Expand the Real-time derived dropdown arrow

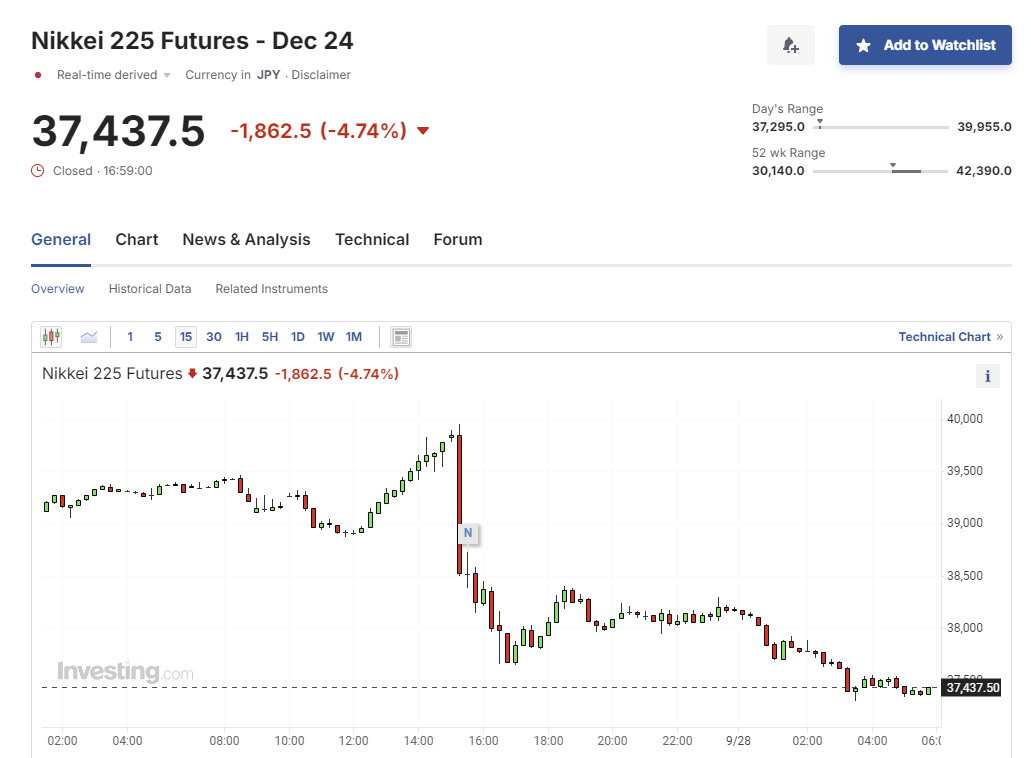click(x=167, y=75)
